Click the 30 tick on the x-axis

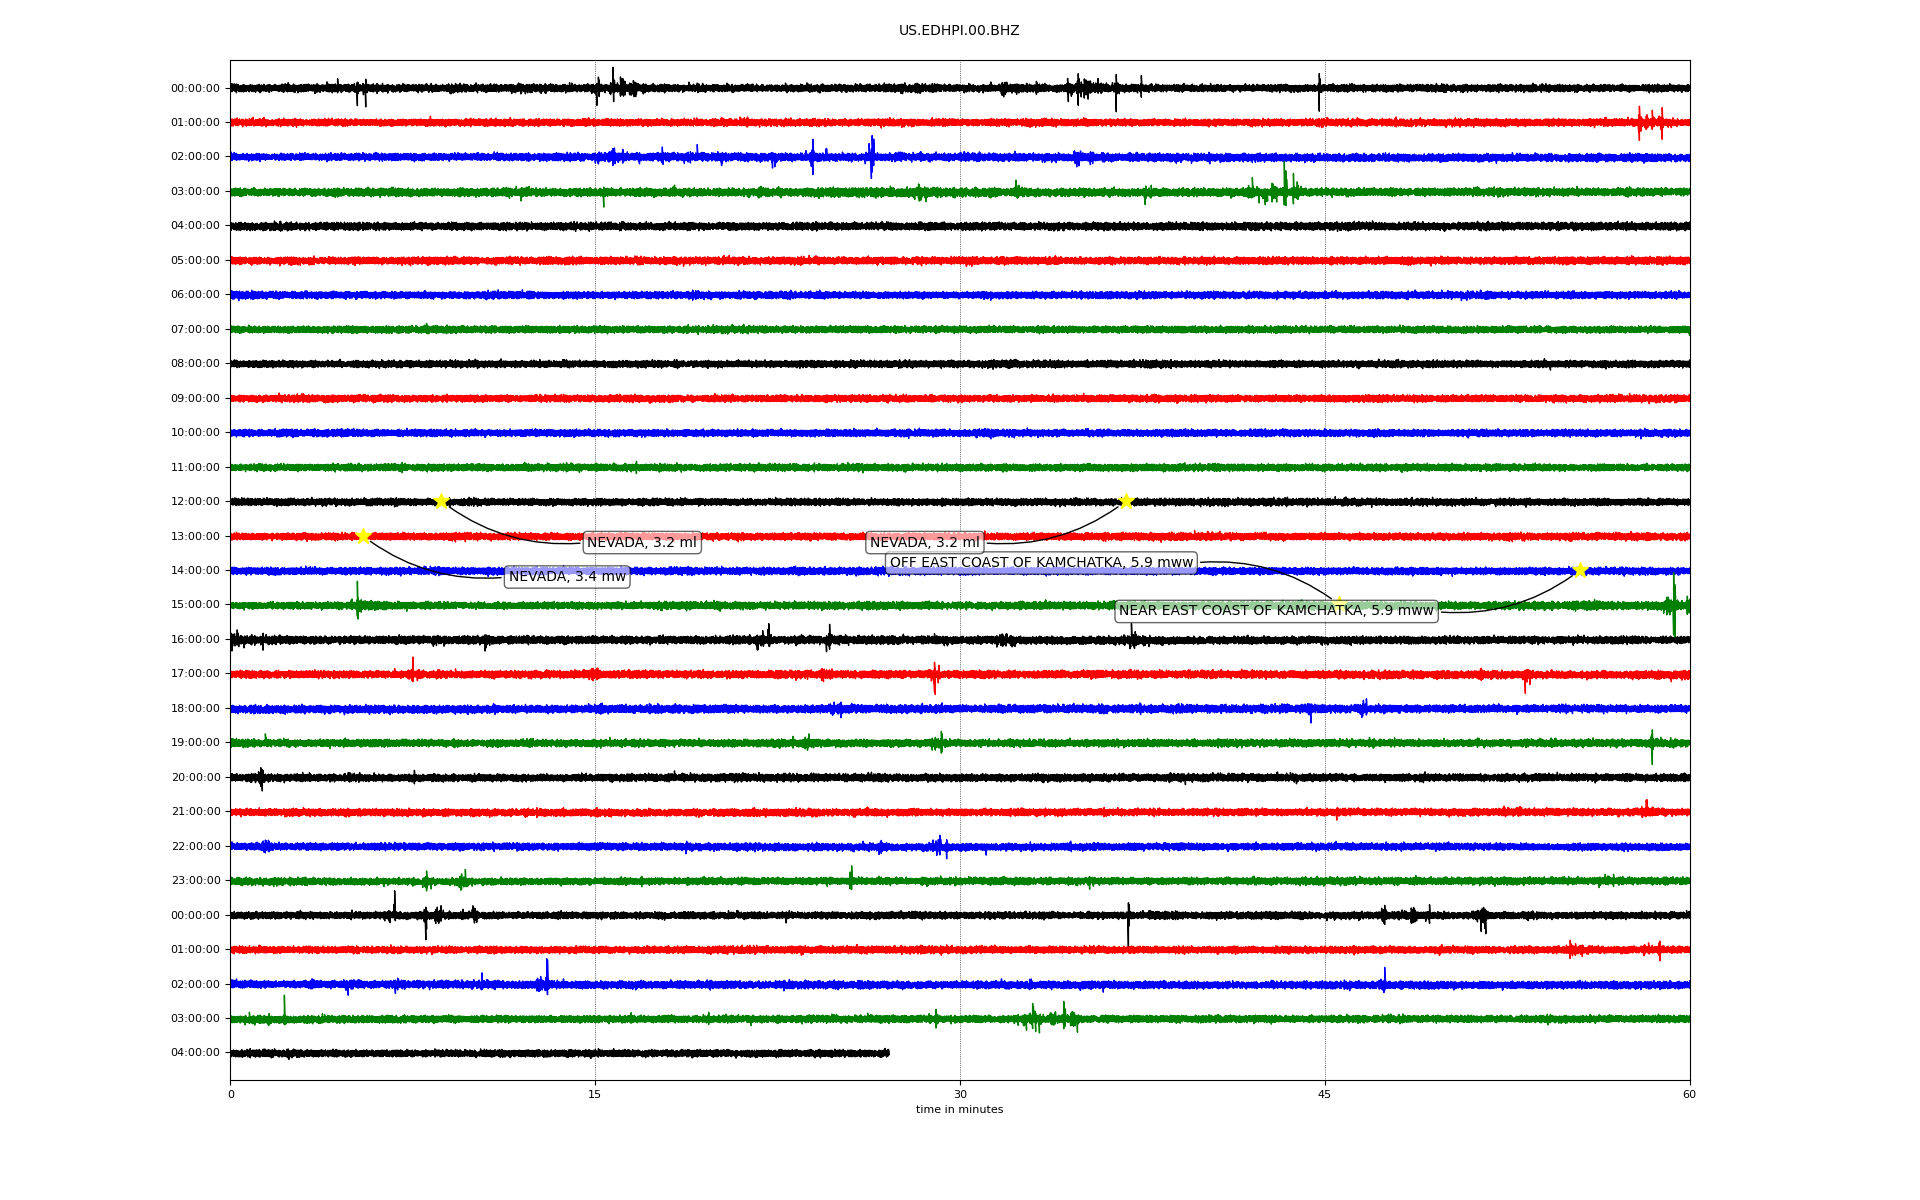pyautogui.click(x=960, y=1094)
